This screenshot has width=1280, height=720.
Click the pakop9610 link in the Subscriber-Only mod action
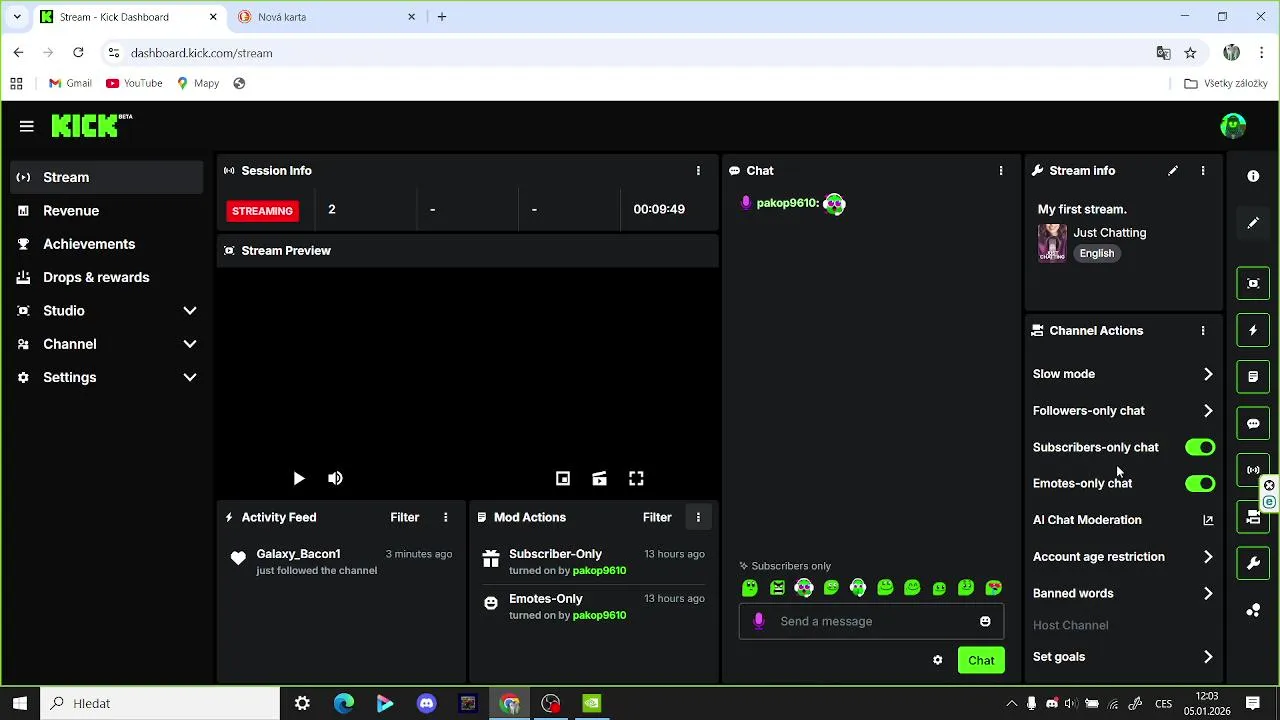pos(599,571)
